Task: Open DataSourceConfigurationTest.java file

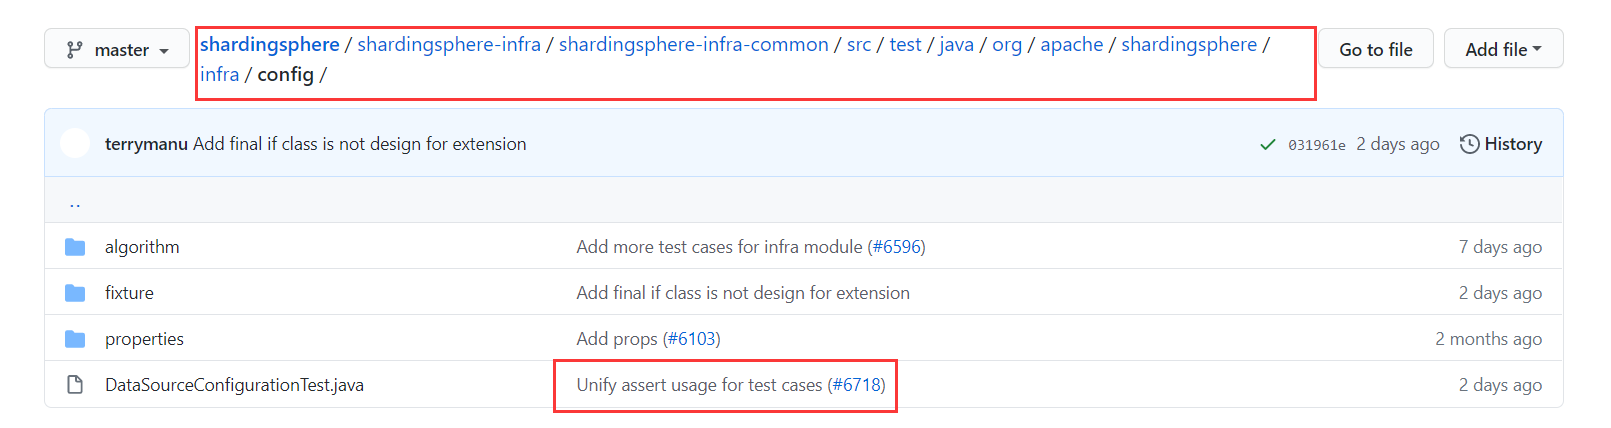Action: 234,385
